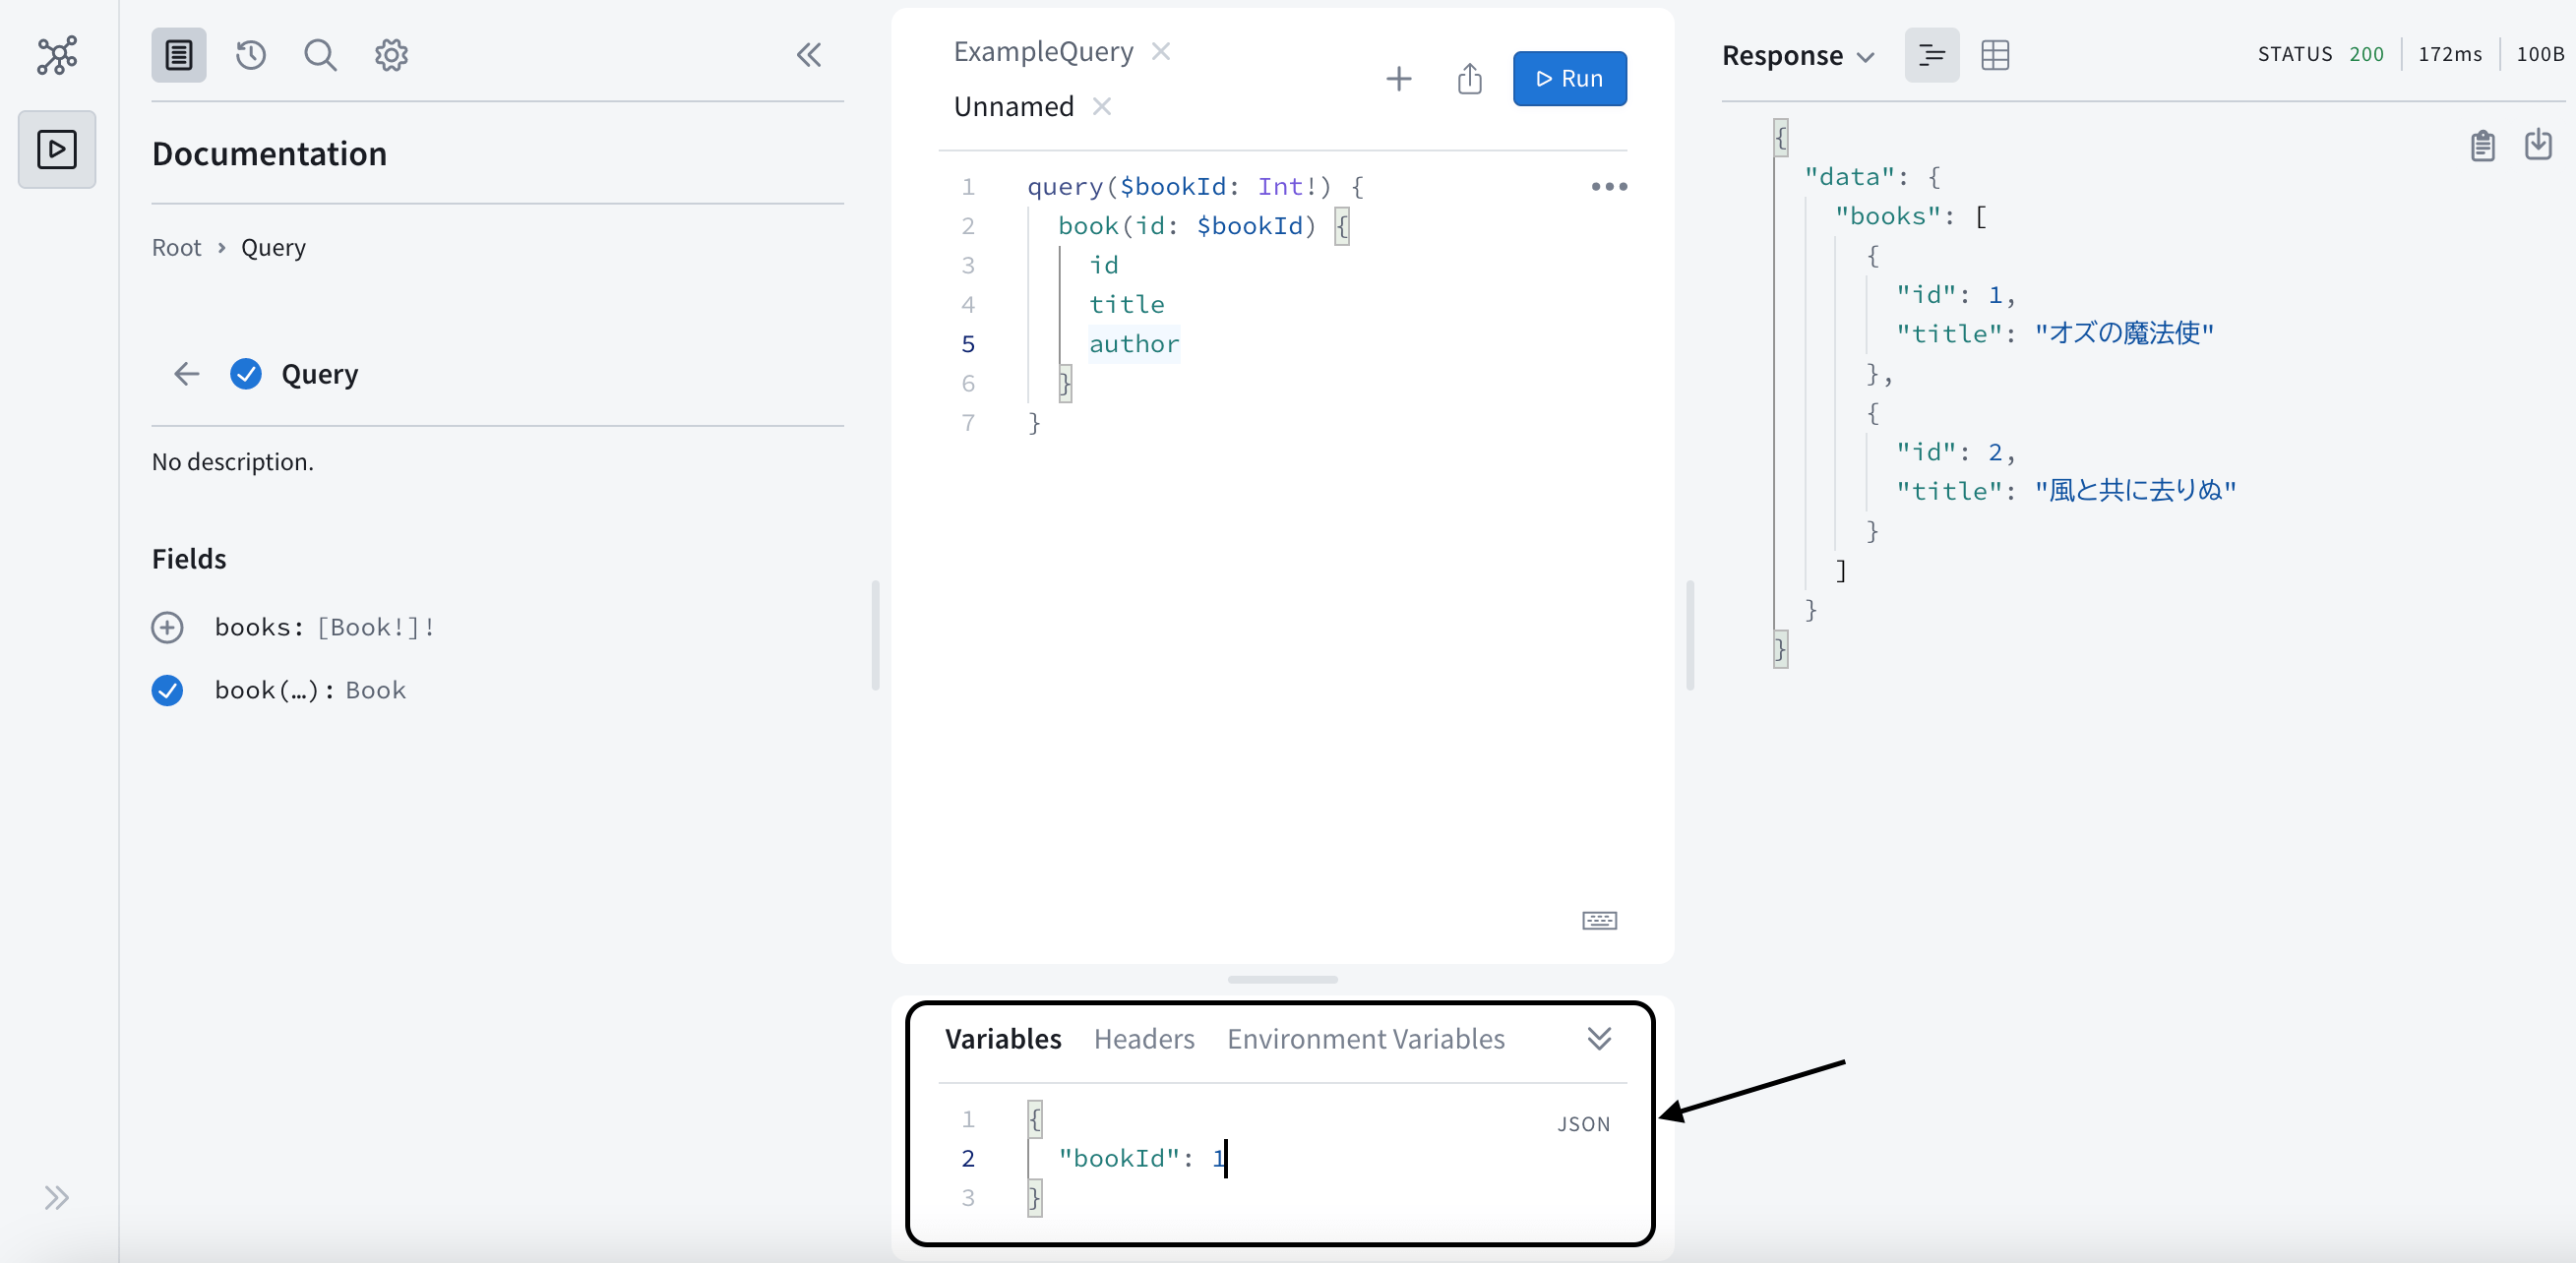
Task: Select the Unnamed operation tab
Action: pos(1013,106)
